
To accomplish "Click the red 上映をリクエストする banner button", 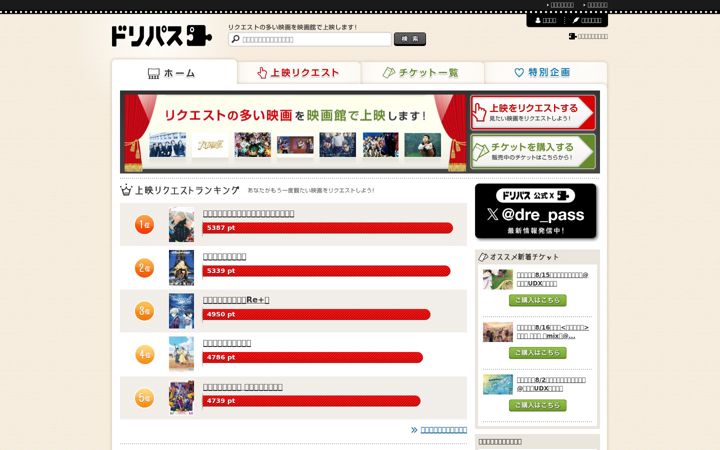I will 533,112.
